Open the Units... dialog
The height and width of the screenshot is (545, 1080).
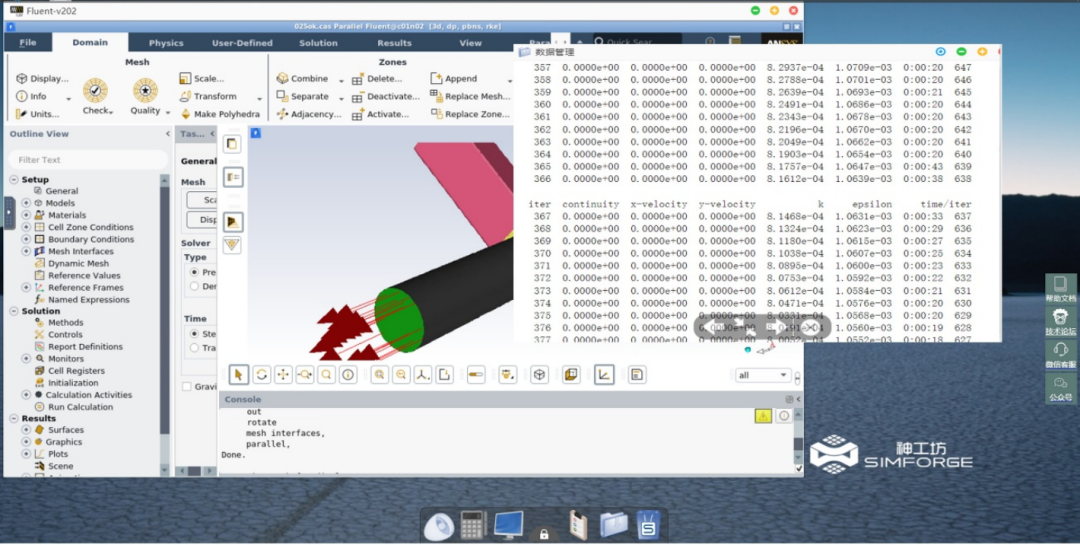click(x=38, y=114)
